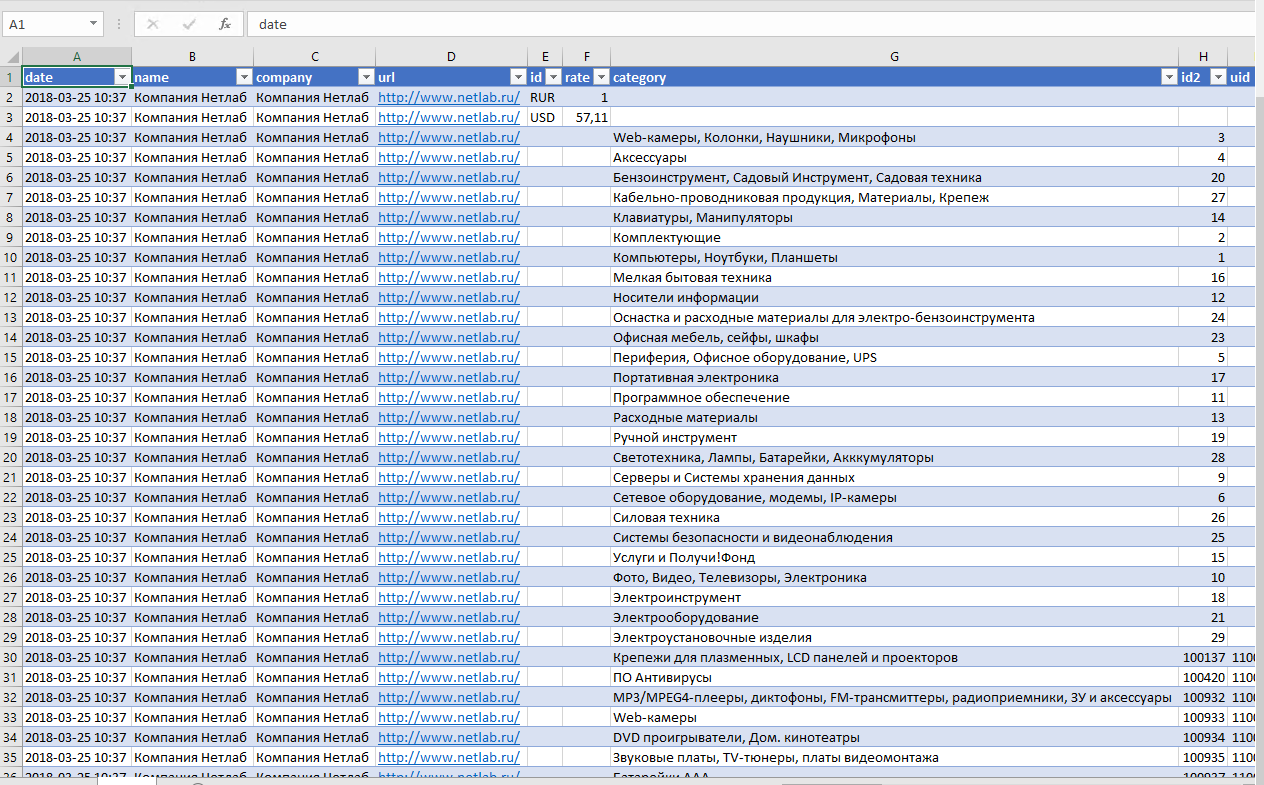Select the Программное обеспечение cell
Viewport: 1264px width, 785px height.
[894, 397]
